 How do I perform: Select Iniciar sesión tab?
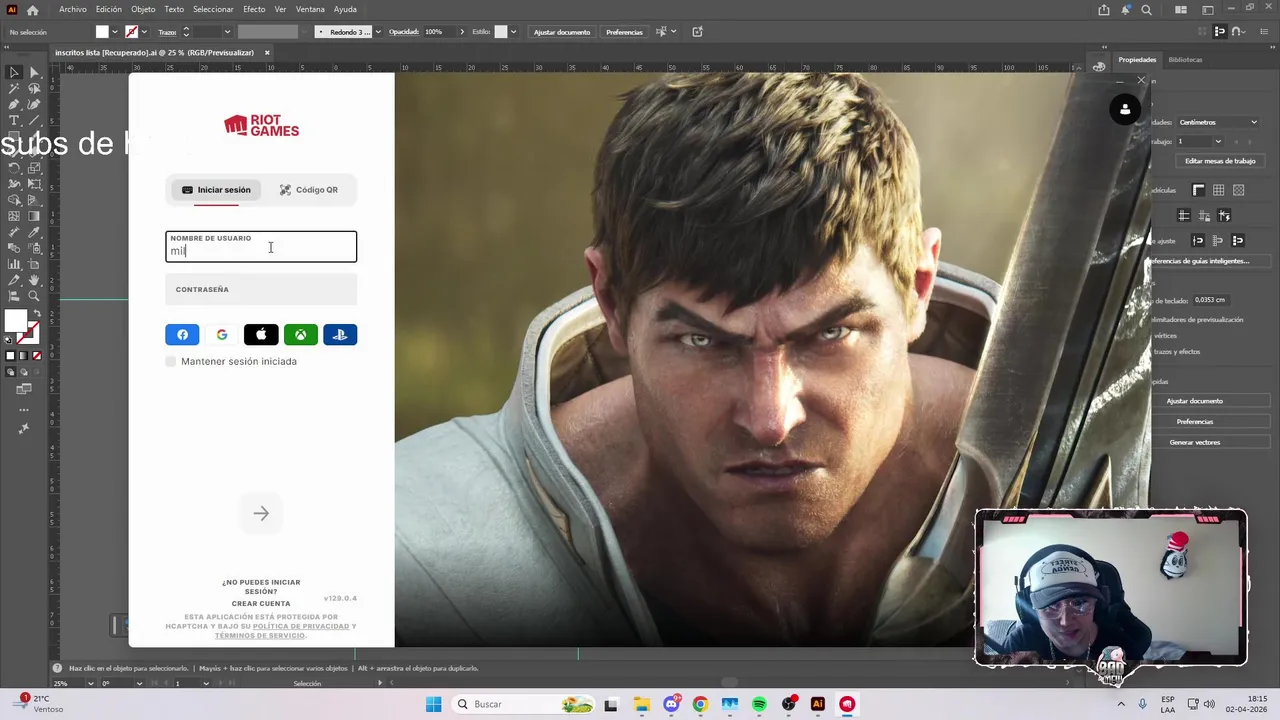[x=216, y=190]
